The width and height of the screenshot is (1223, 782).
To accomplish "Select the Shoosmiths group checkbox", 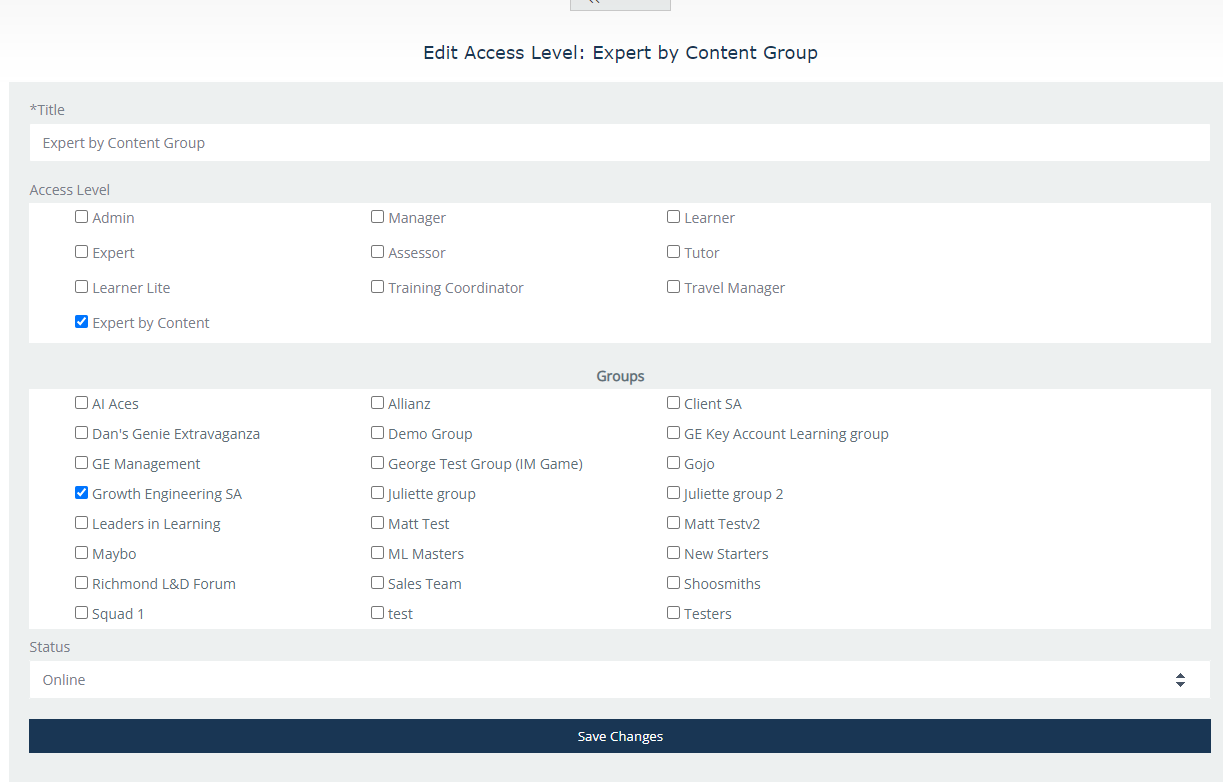I will (x=674, y=583).
